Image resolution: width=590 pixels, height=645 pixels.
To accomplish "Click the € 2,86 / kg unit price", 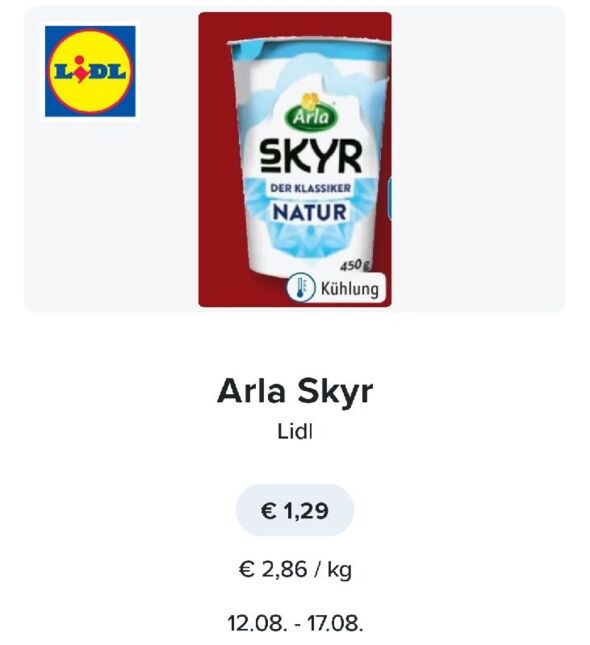I will coord(295,570).
